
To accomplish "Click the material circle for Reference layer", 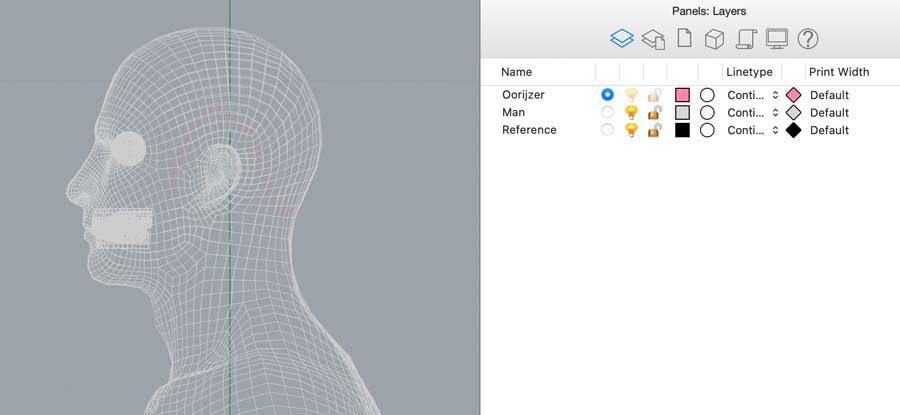I will (x=707, y=130).
